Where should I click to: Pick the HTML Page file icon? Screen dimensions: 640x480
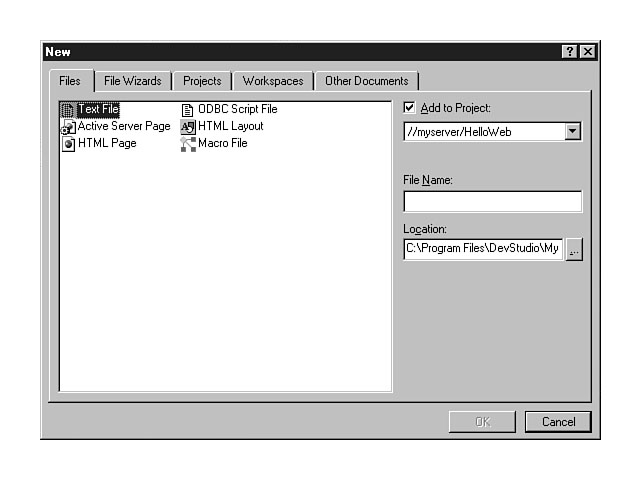[x=68, y=144]
